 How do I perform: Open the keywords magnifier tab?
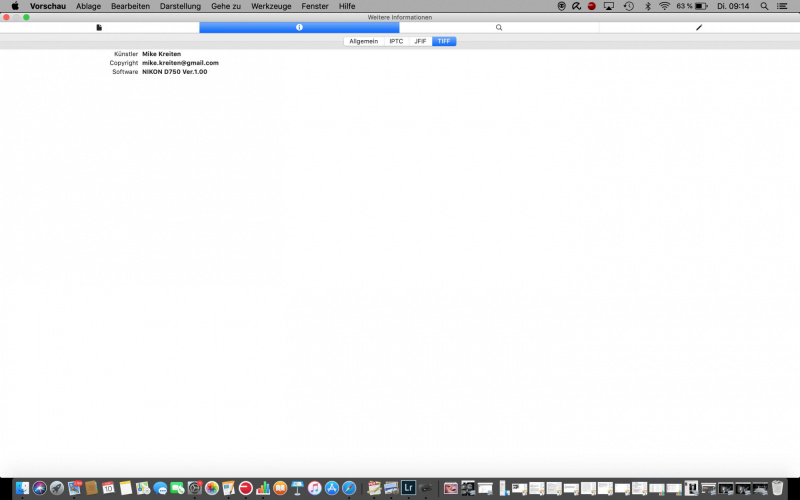[499, 28]
